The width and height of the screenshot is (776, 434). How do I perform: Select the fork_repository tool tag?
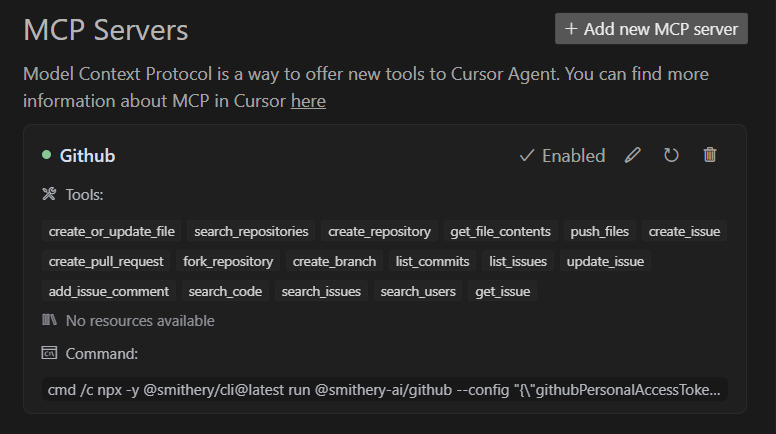(228, 261)
